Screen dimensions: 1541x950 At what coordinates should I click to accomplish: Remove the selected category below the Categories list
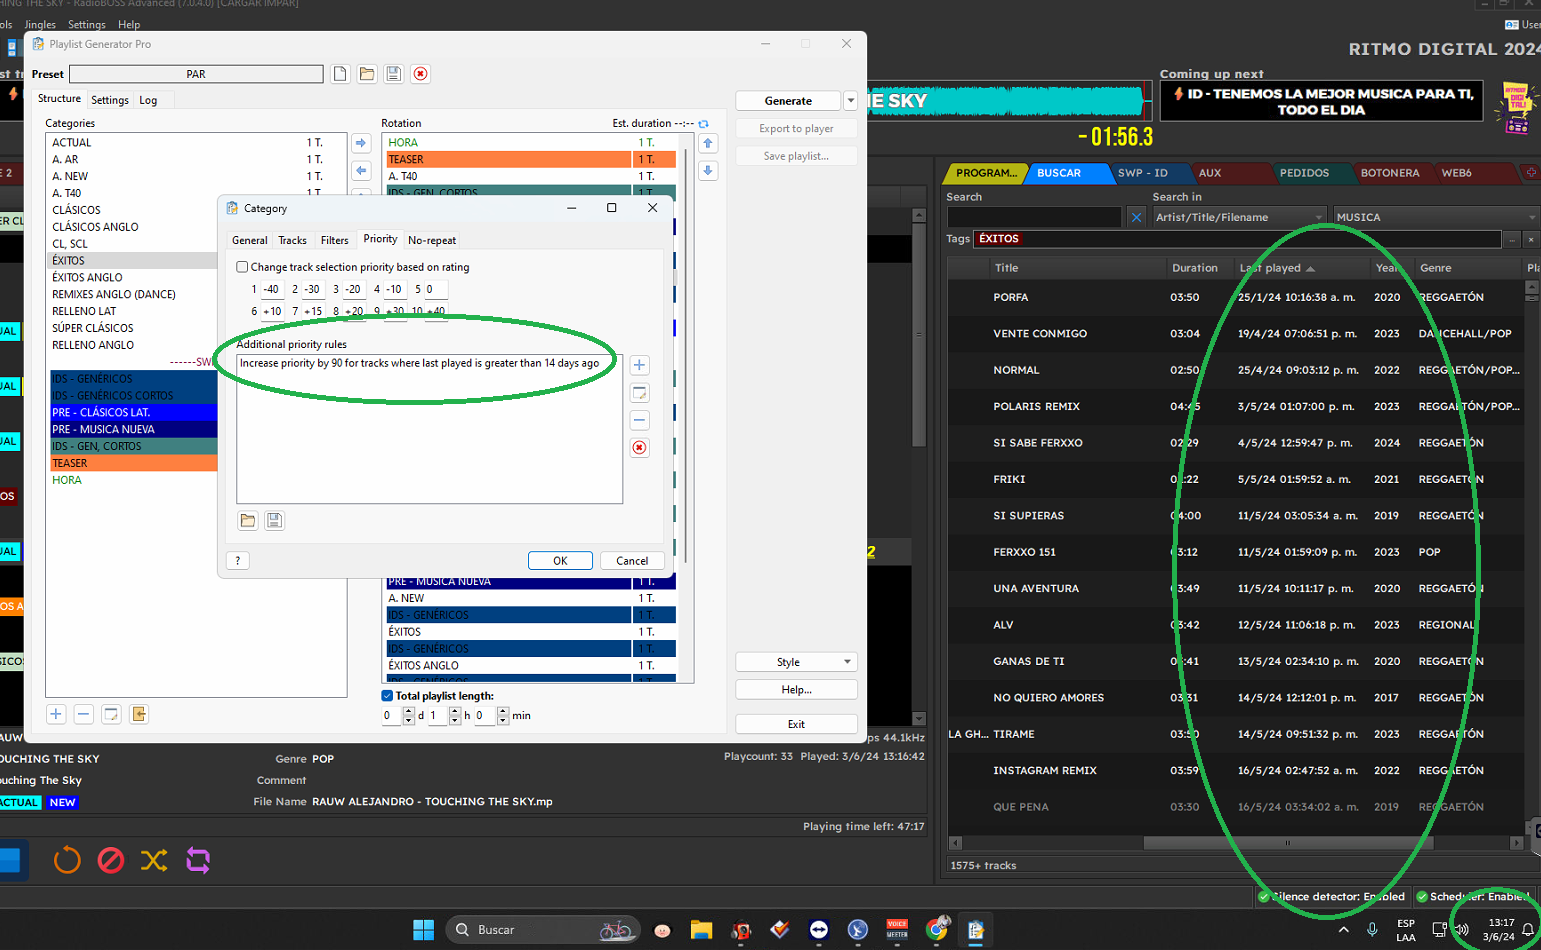84,714
